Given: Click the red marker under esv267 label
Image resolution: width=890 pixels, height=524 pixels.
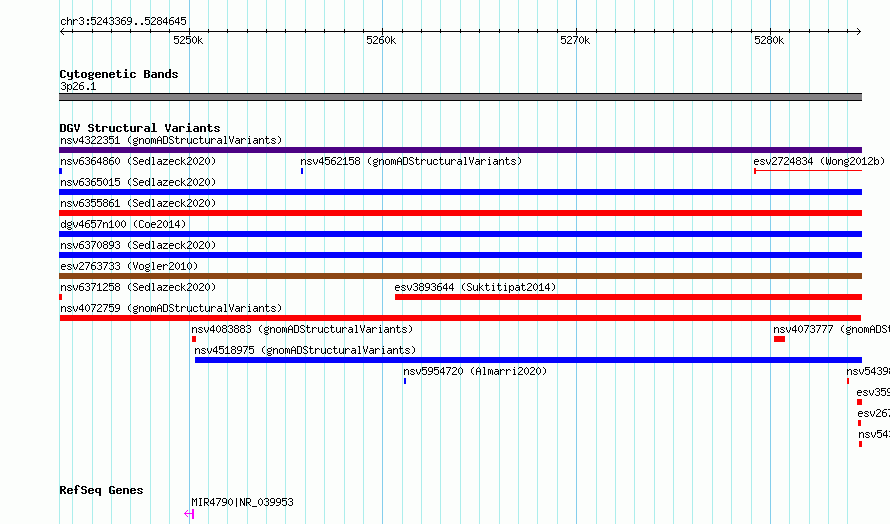Looking at the screenshot, I should tap(859, 423).
